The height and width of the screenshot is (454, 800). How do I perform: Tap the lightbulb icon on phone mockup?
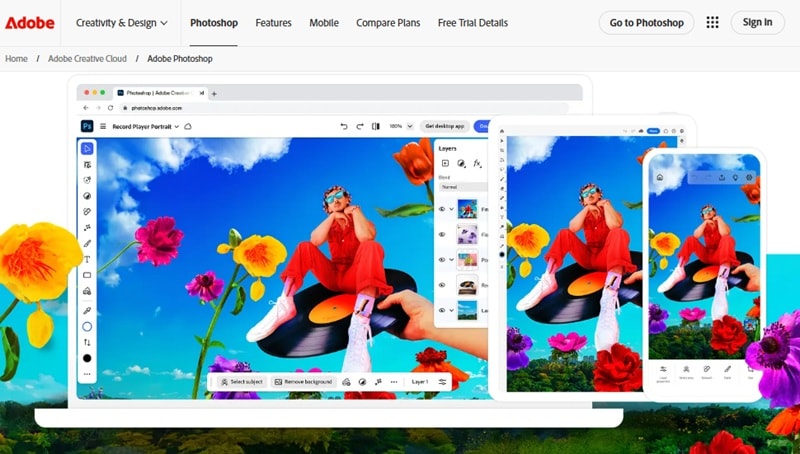[735, 178]
